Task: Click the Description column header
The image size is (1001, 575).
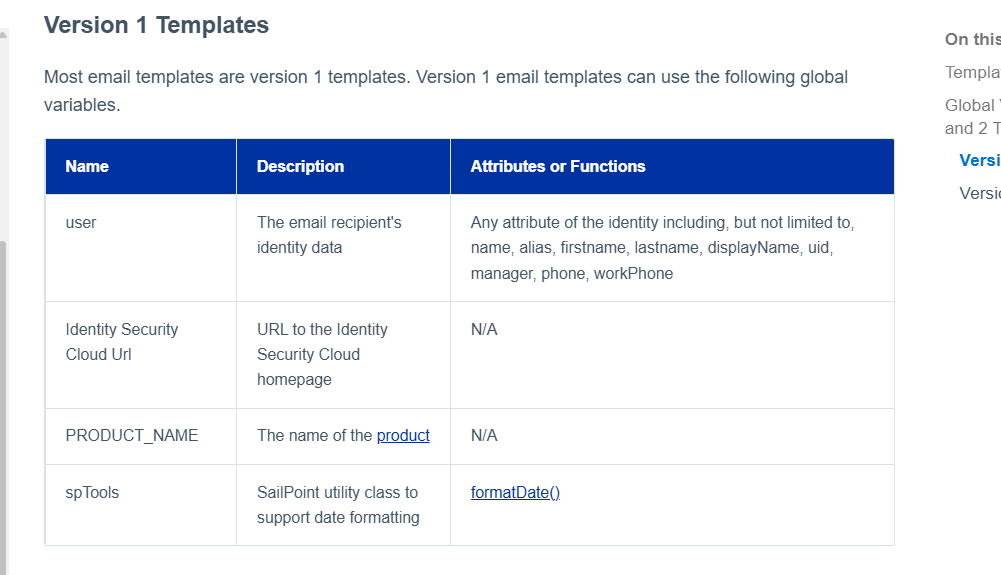Action: point(300,166)
